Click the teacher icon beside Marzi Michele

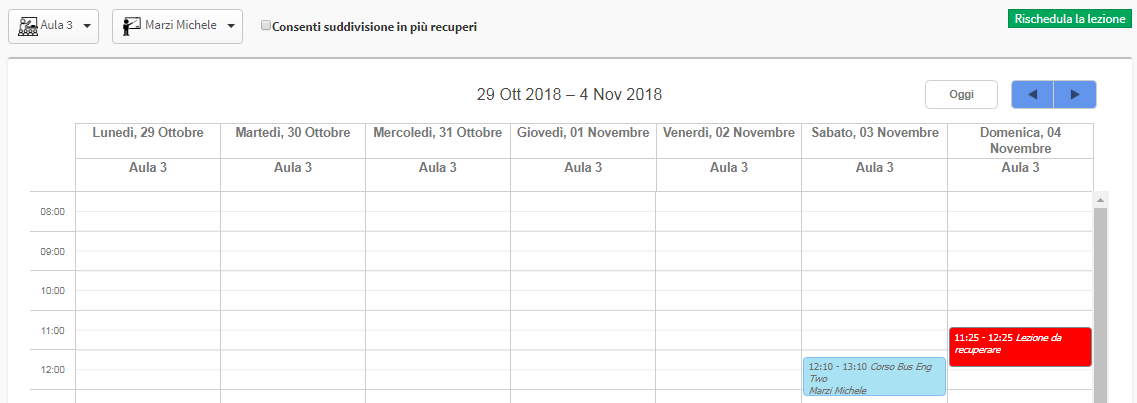point(131,27)
